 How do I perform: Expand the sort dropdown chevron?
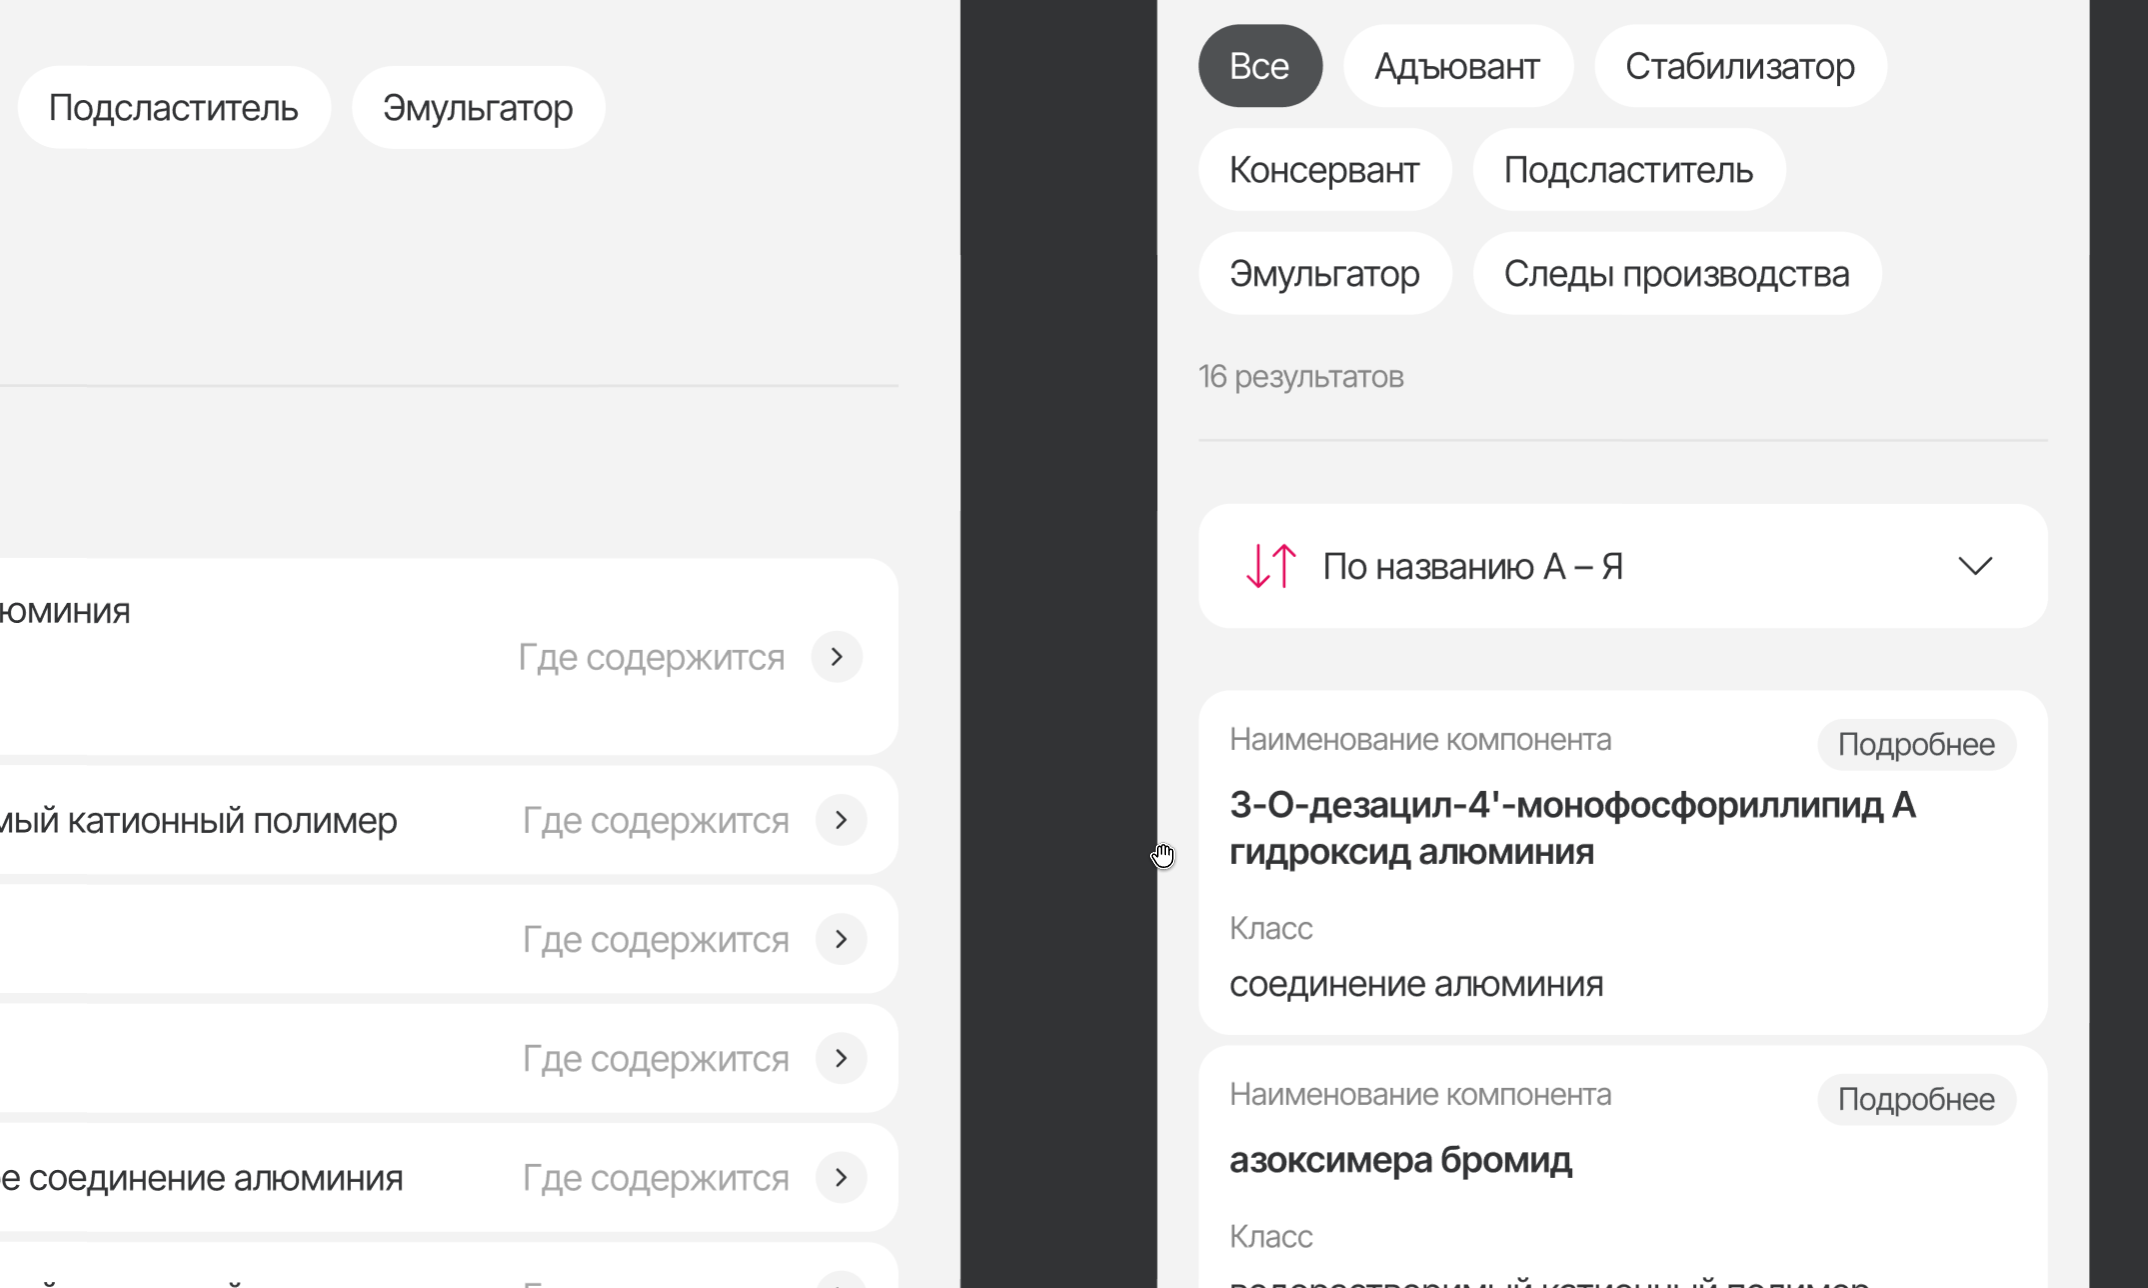pyautogui.click(x=1974, y=566)
